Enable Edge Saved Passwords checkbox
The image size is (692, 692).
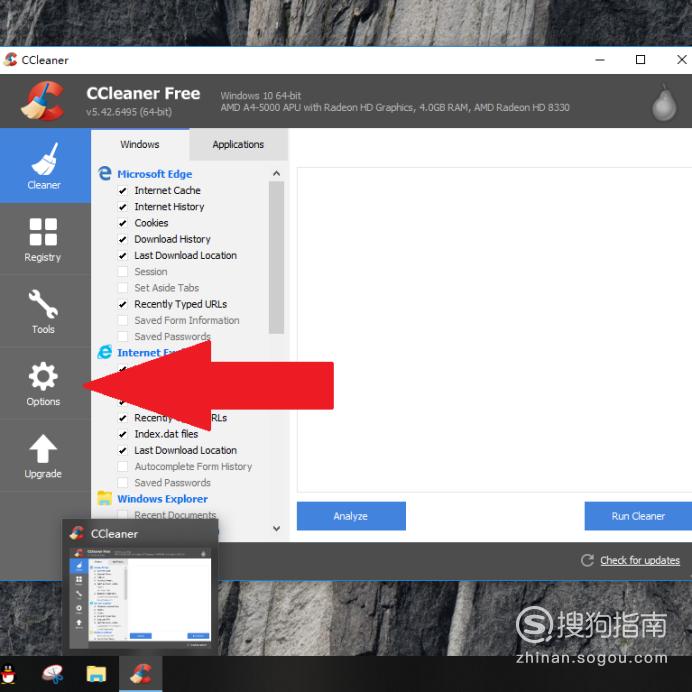tap(123, 337)
